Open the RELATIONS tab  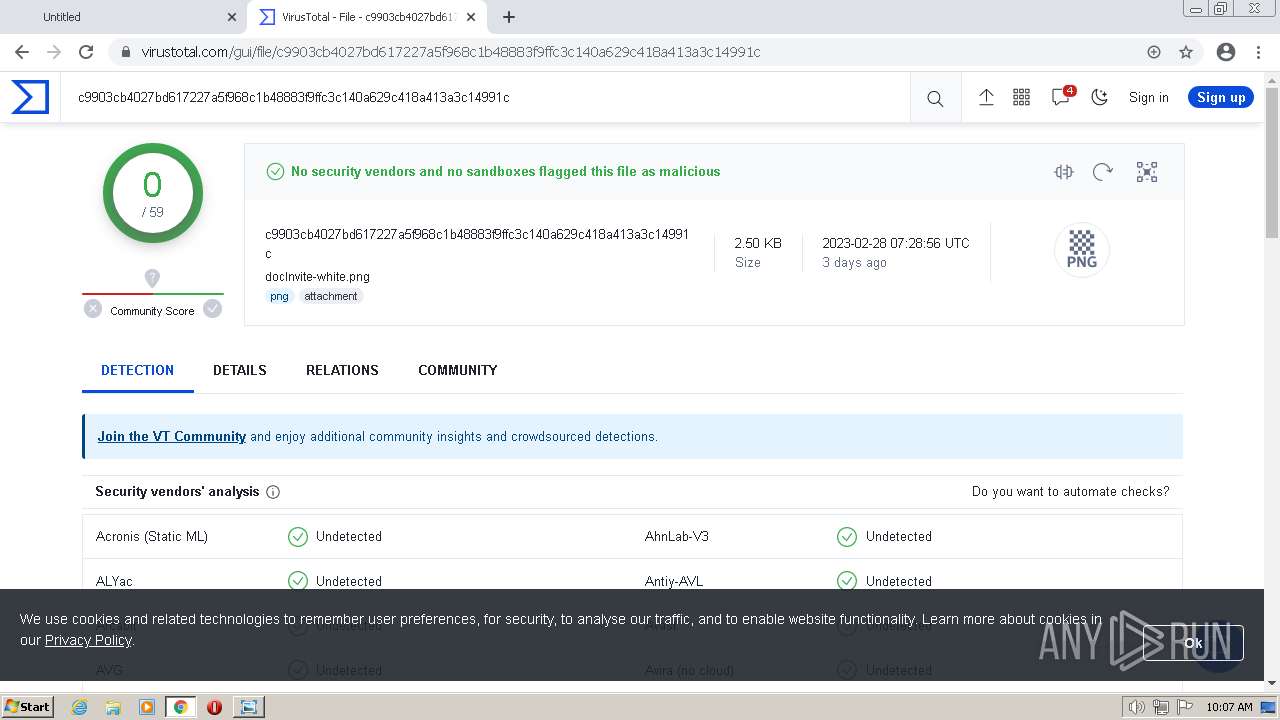click(342, 370)
